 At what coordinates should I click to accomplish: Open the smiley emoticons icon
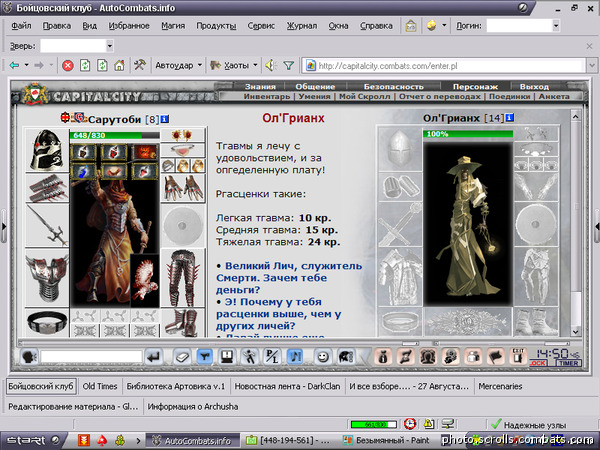pyautogui.click(x=323, y=357)
